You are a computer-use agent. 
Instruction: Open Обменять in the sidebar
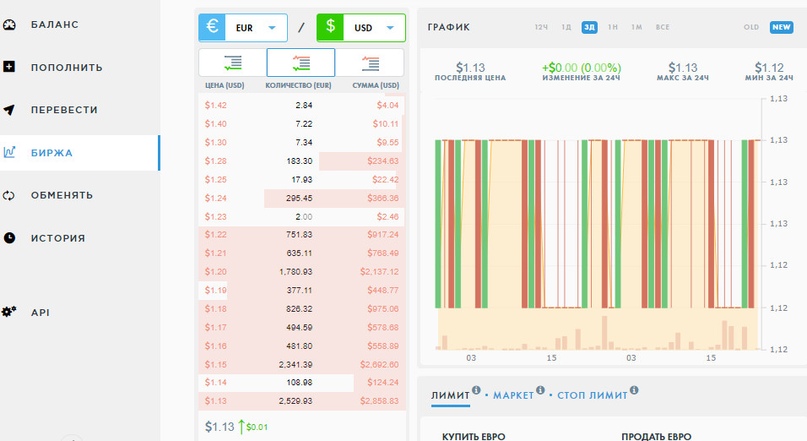62,195
